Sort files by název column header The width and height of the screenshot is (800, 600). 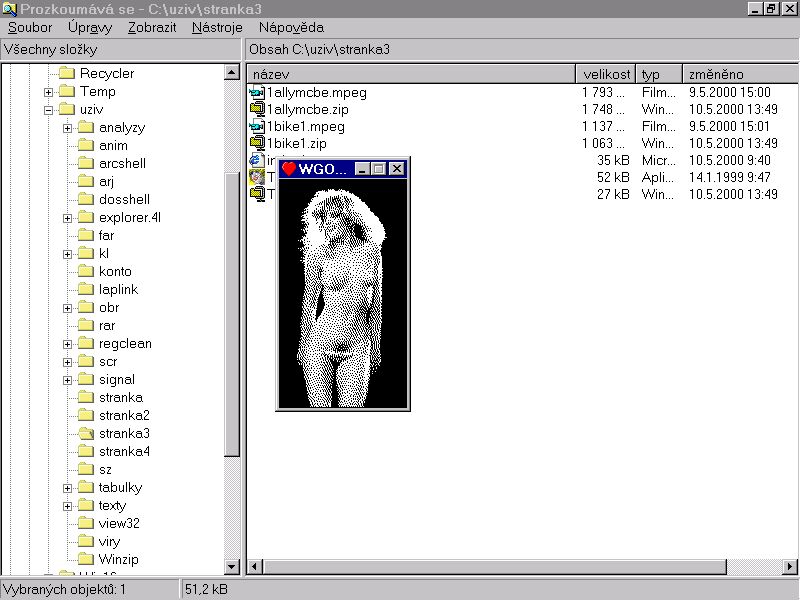[410, 74]
